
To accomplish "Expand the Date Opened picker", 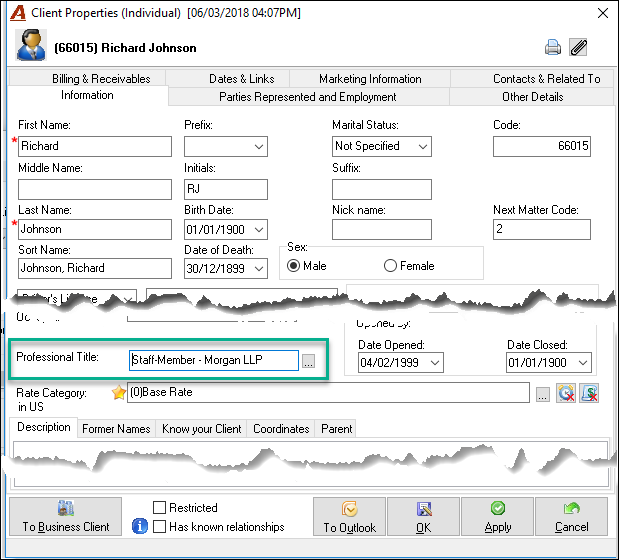I will coord(435,363).
